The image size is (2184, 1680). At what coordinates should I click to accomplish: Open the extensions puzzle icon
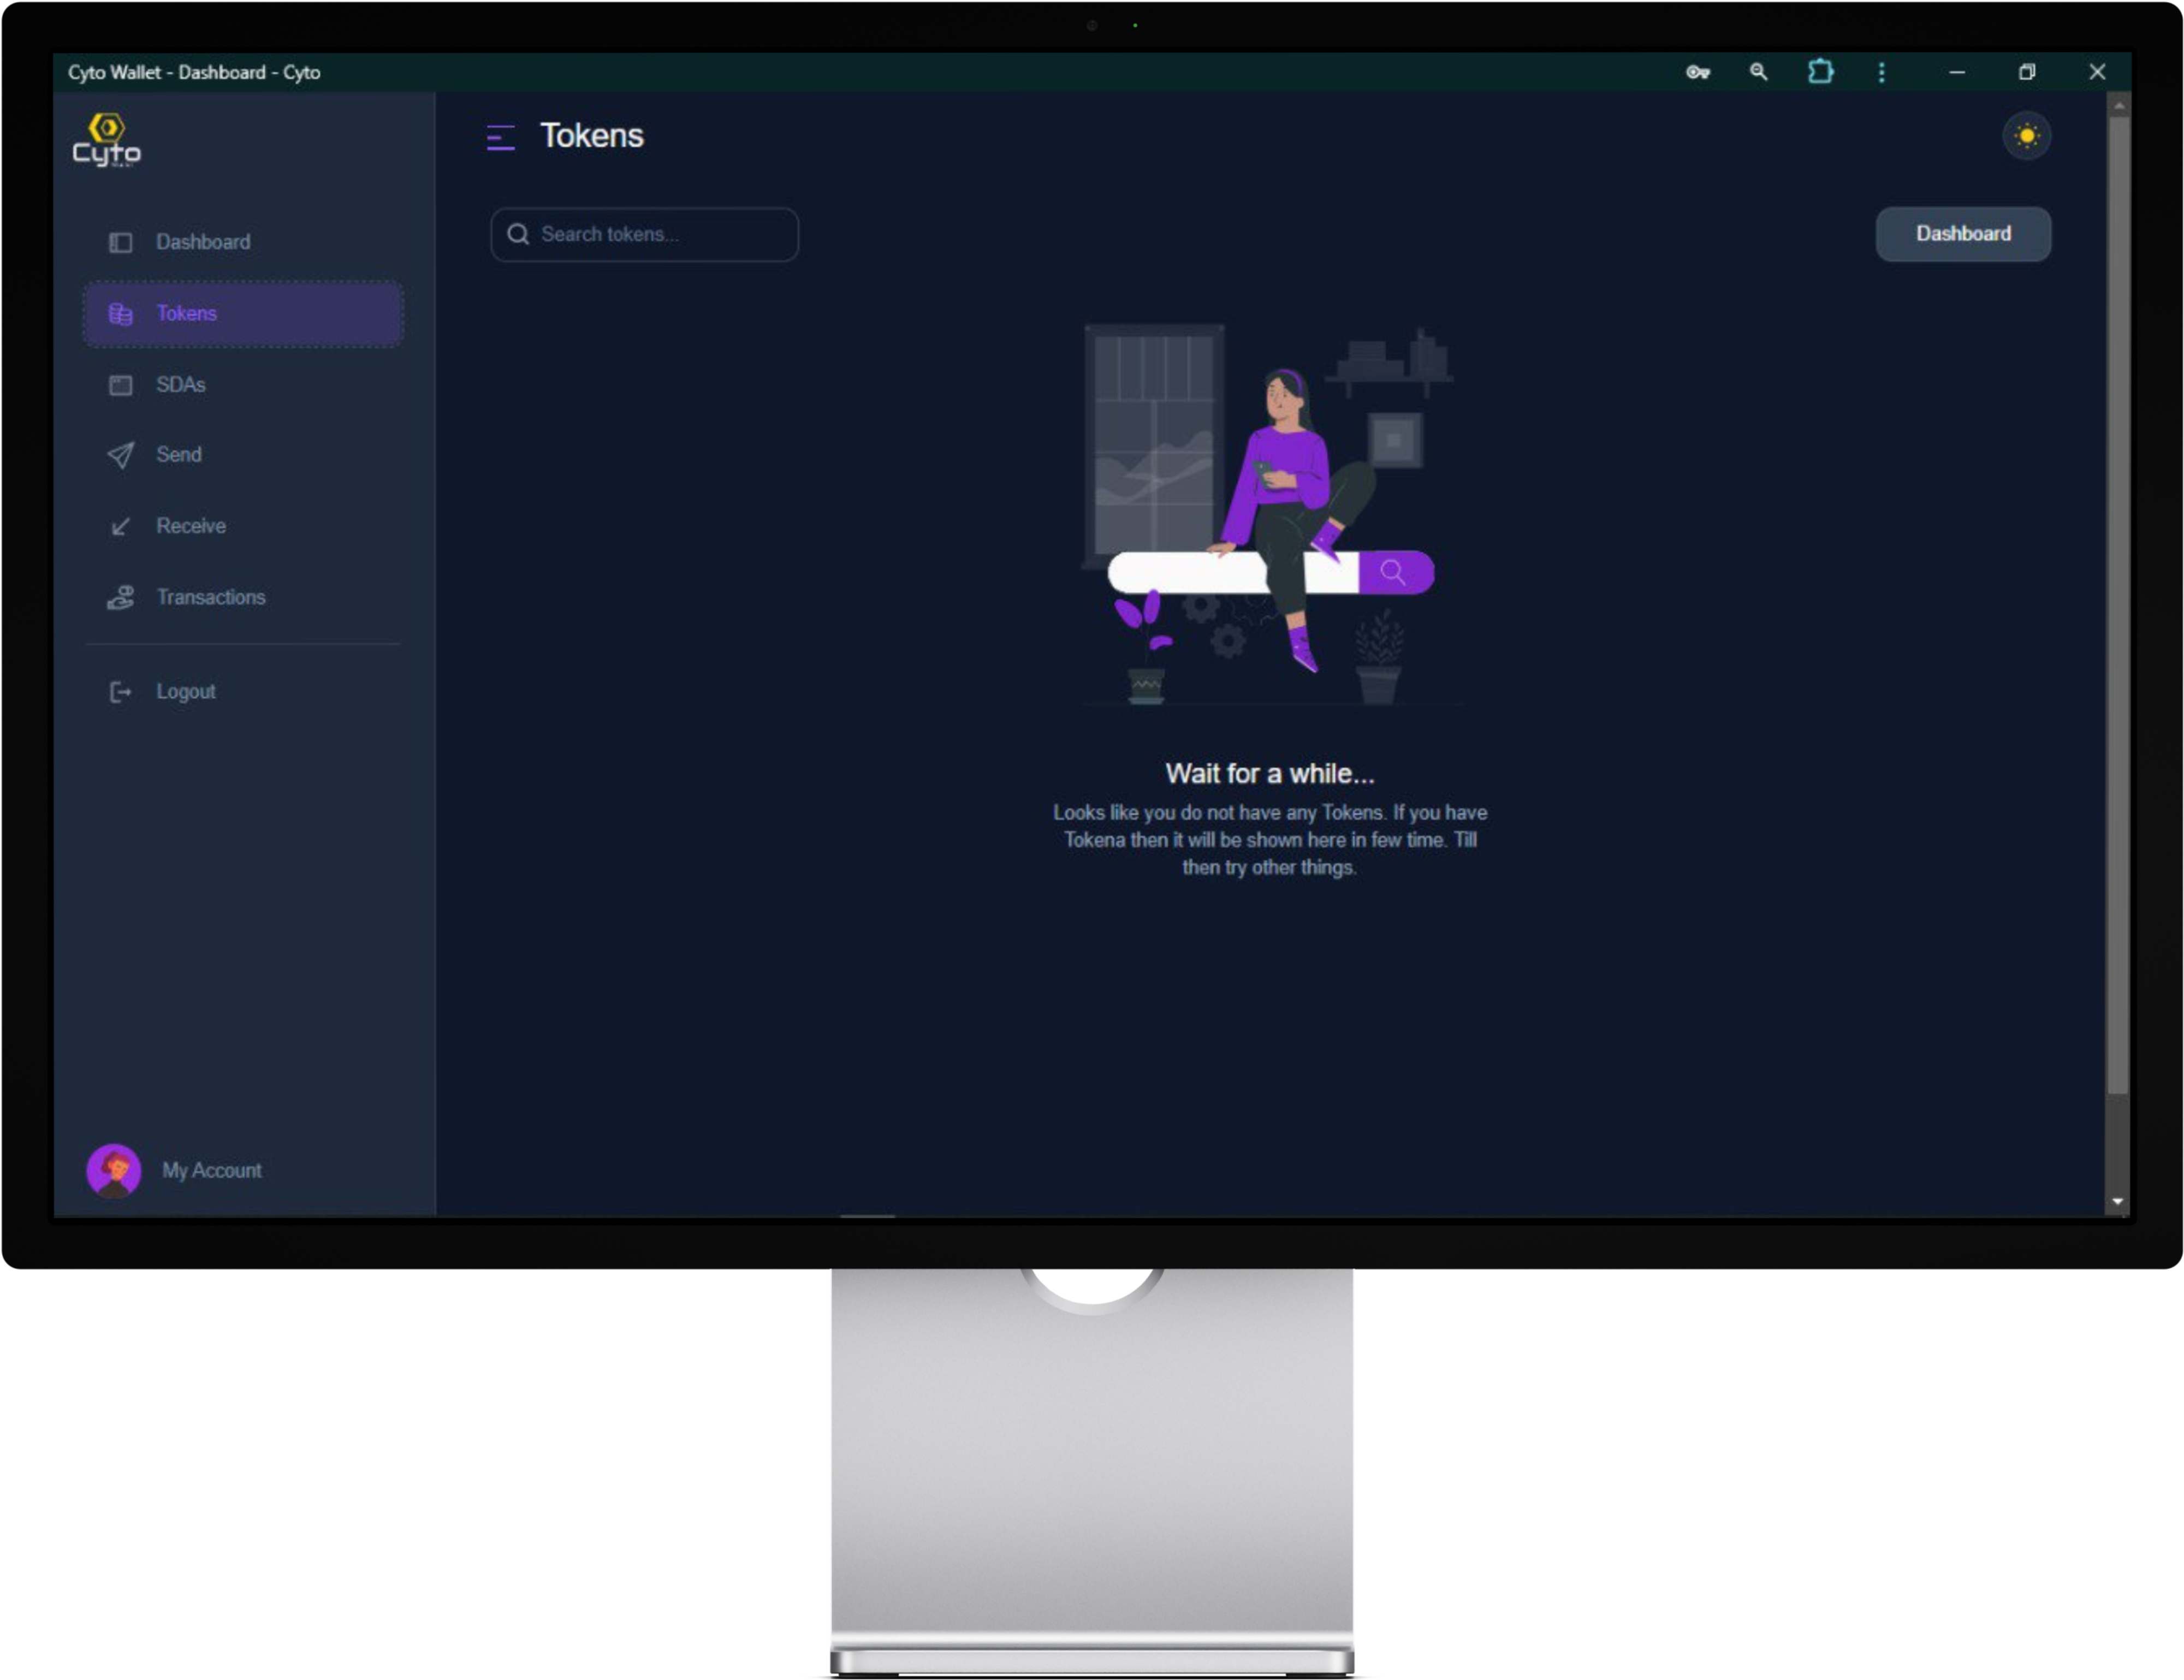point(1820,72)
